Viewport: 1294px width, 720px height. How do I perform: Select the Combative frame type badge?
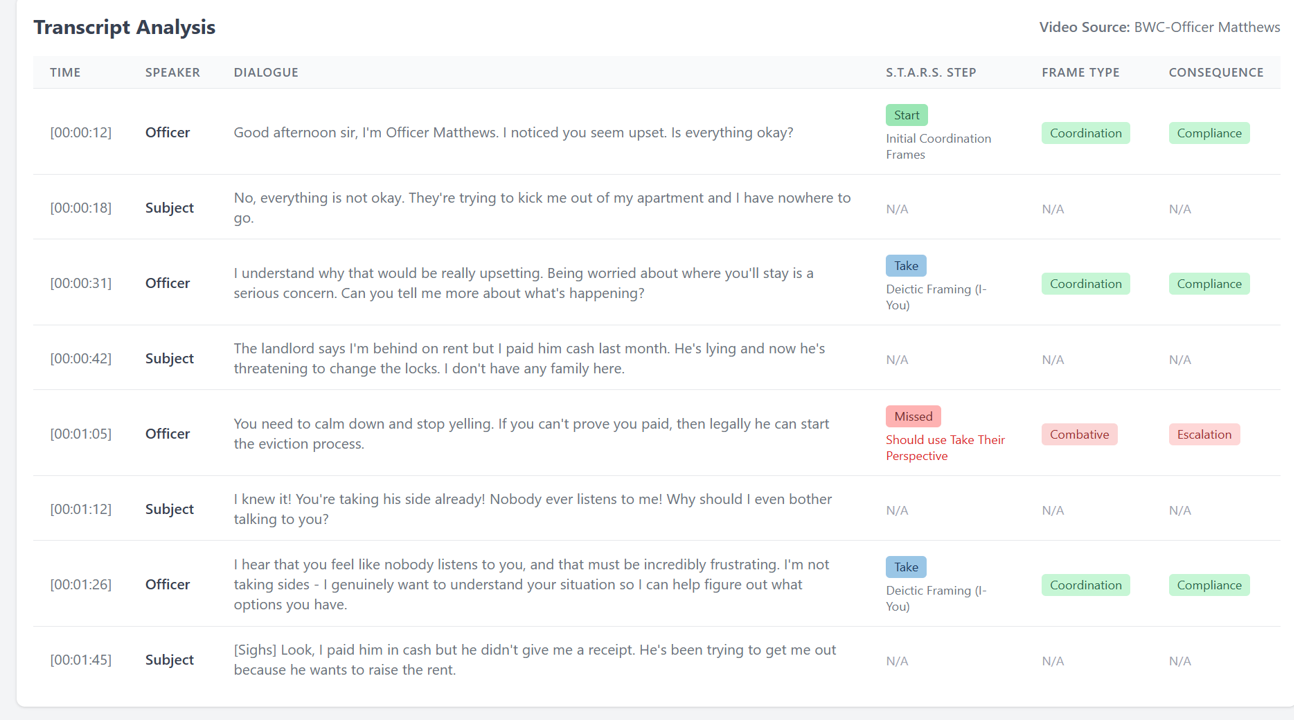pyautogui.click(x=1079, y=434)
